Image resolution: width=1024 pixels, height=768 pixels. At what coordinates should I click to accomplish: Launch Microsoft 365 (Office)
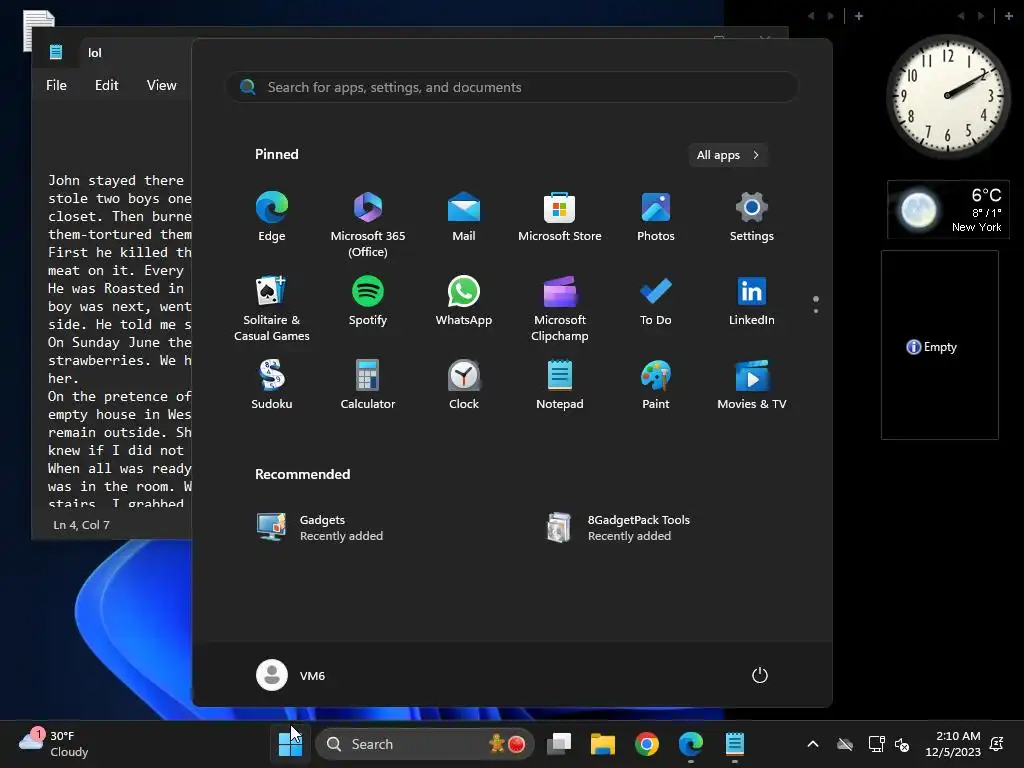point(368,225)
